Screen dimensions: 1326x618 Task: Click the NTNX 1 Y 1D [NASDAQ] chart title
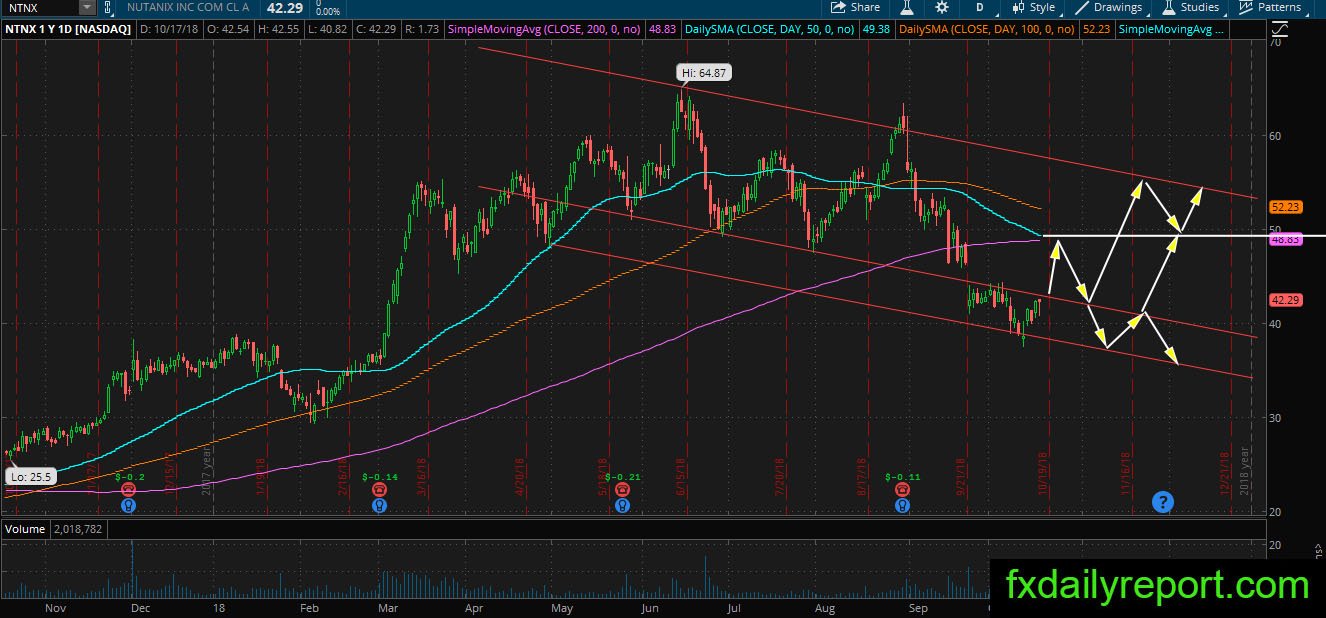(68, 30)
